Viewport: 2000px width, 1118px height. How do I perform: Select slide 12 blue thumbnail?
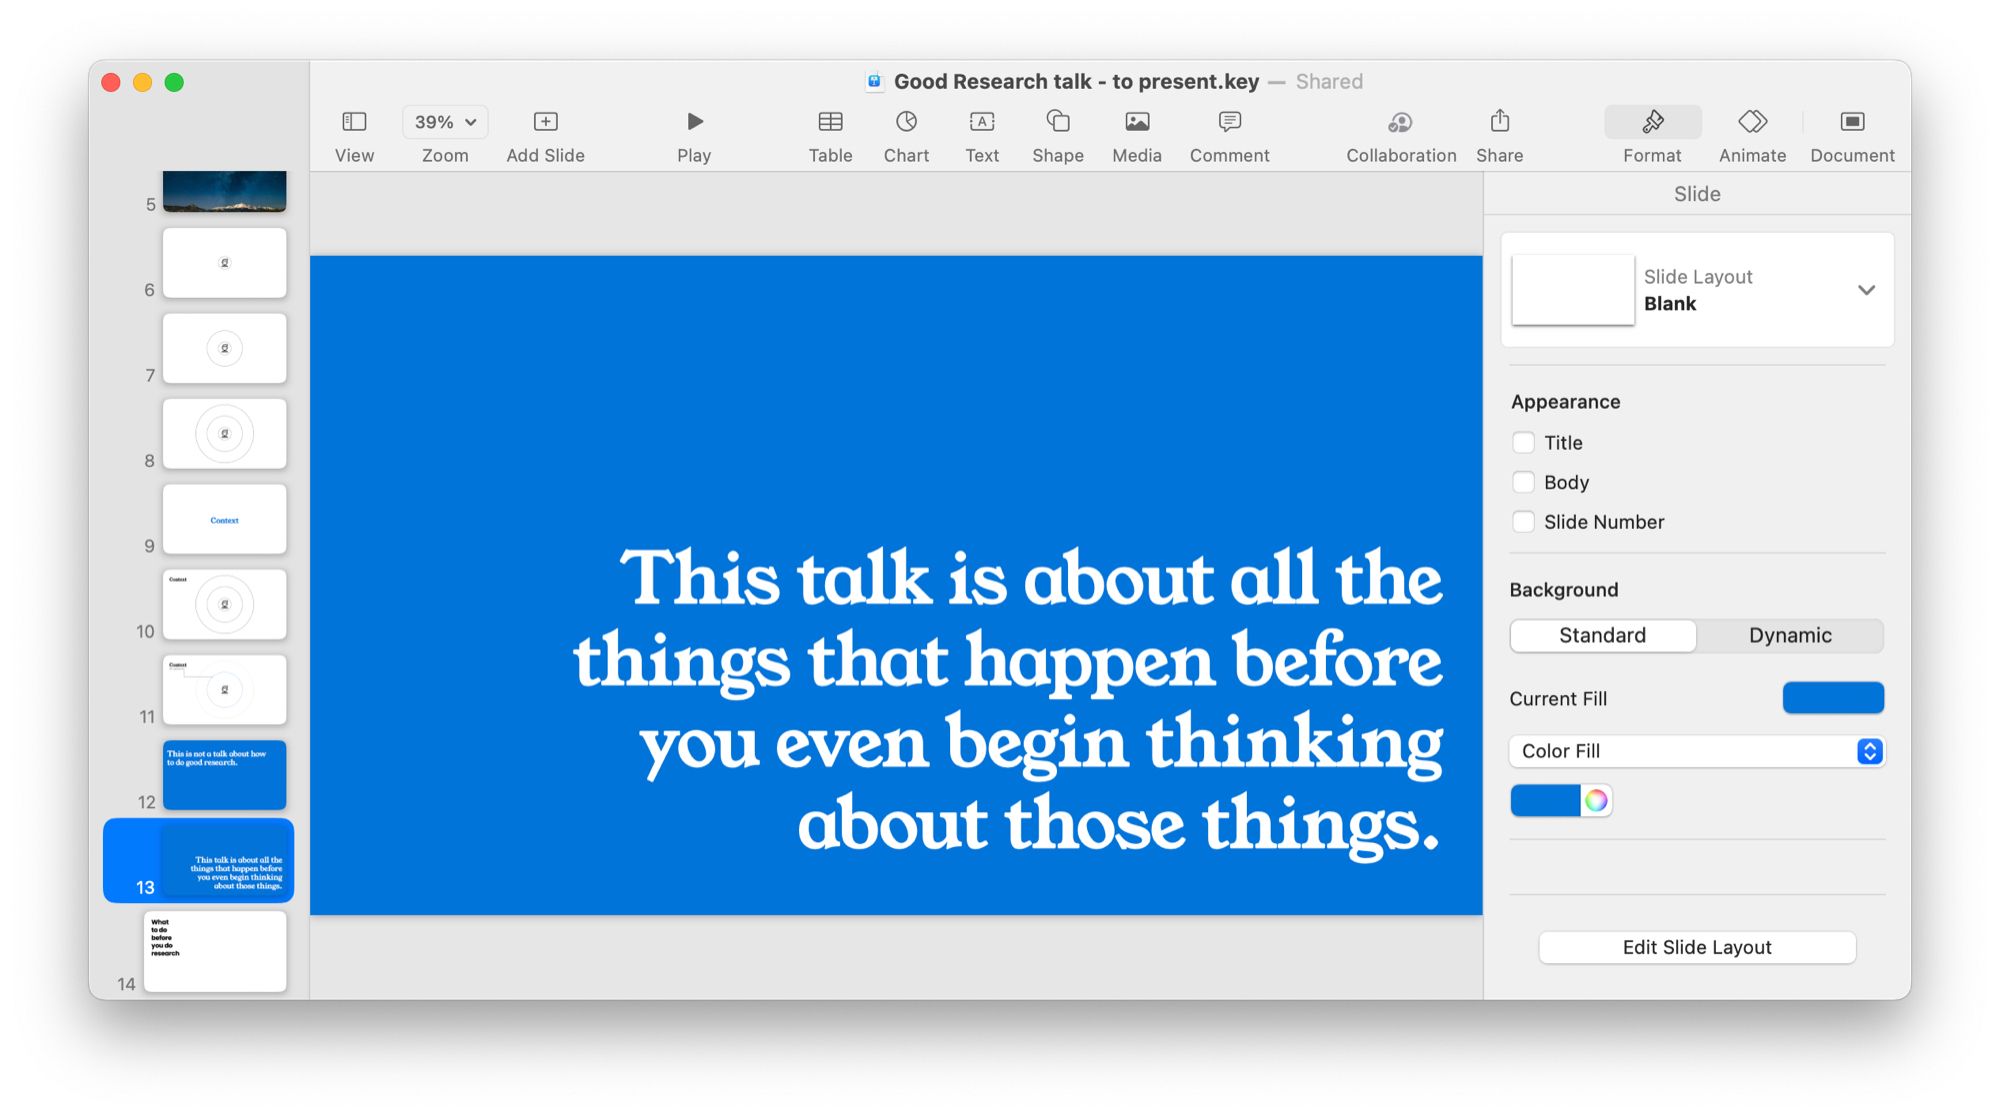point(224,775)
